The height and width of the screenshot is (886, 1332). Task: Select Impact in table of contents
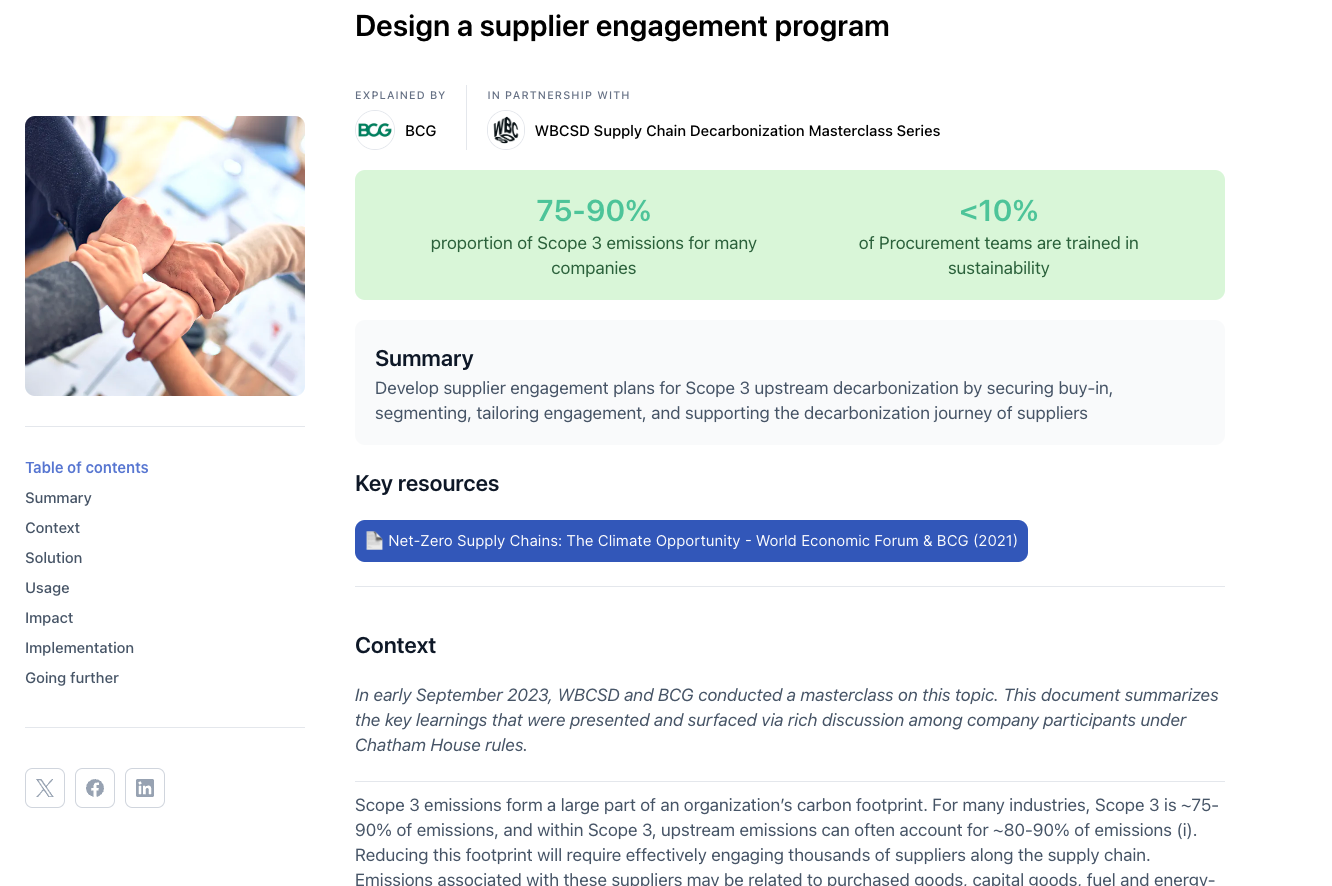pos(50,618)
